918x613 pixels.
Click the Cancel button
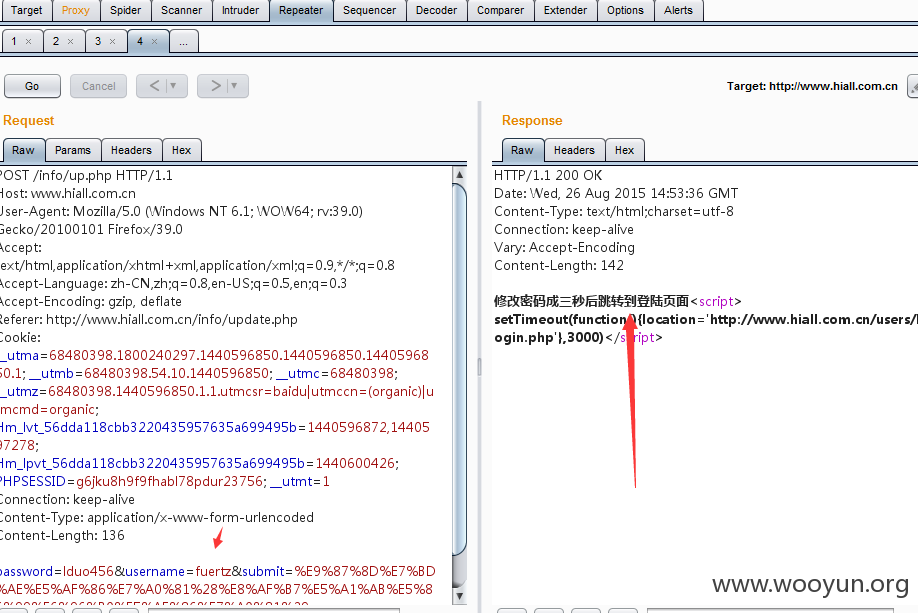98,86
